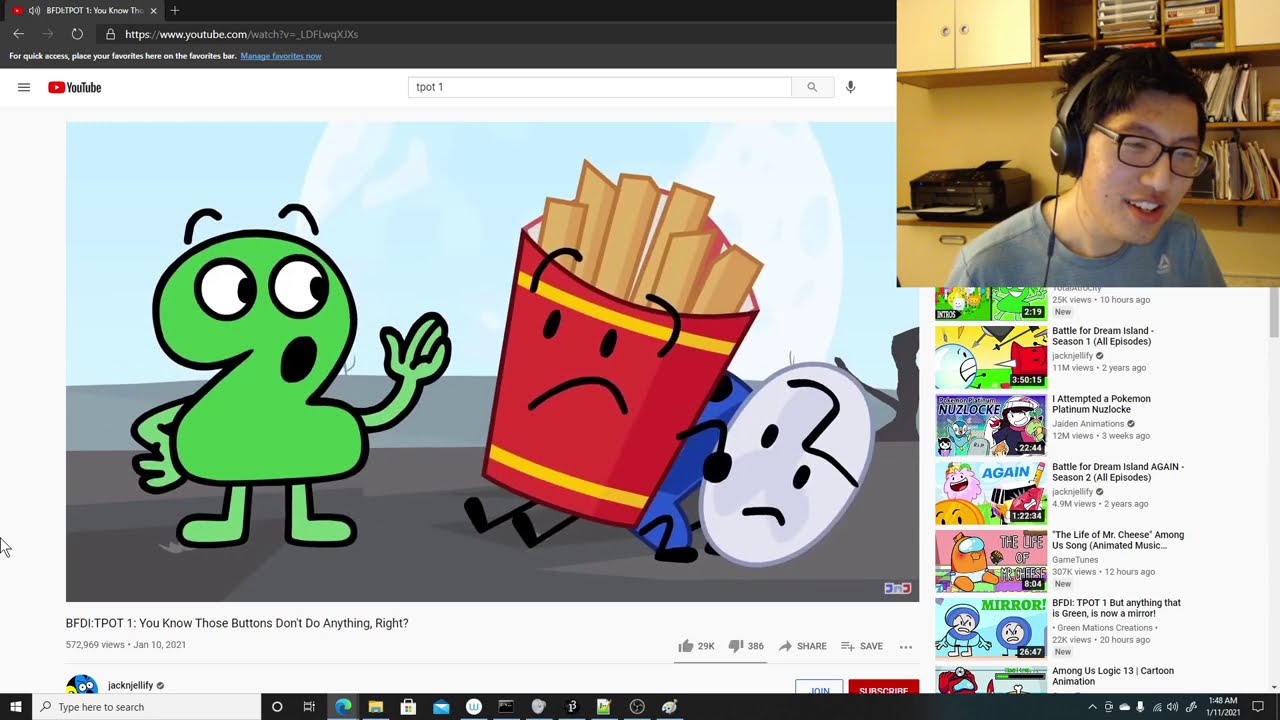The image size is (1280, 720).
Task: Save the video to a playlist
Action: [862, 646]
